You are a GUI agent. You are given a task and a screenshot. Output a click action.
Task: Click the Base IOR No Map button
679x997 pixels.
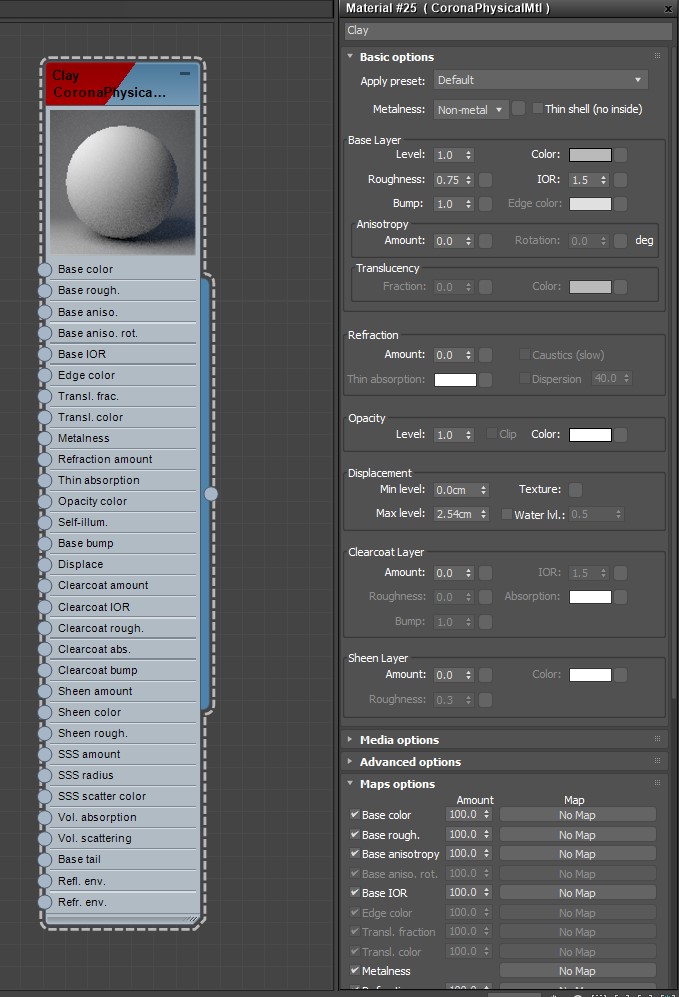[x=577, y=893]
